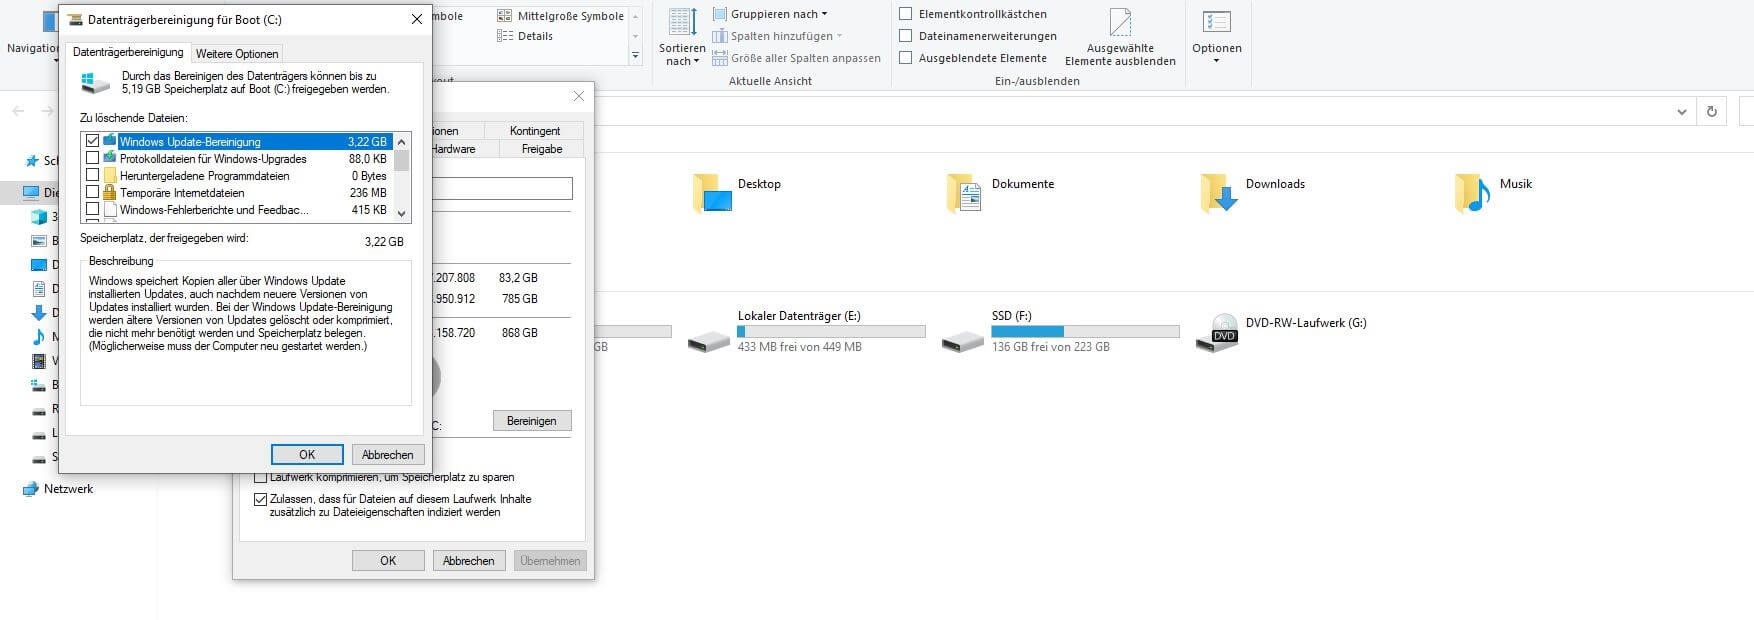Click the Lokaler Datenträger (E:) capacity bar
The height and width of the screenshot is (620, 1754).
(831, 331)
